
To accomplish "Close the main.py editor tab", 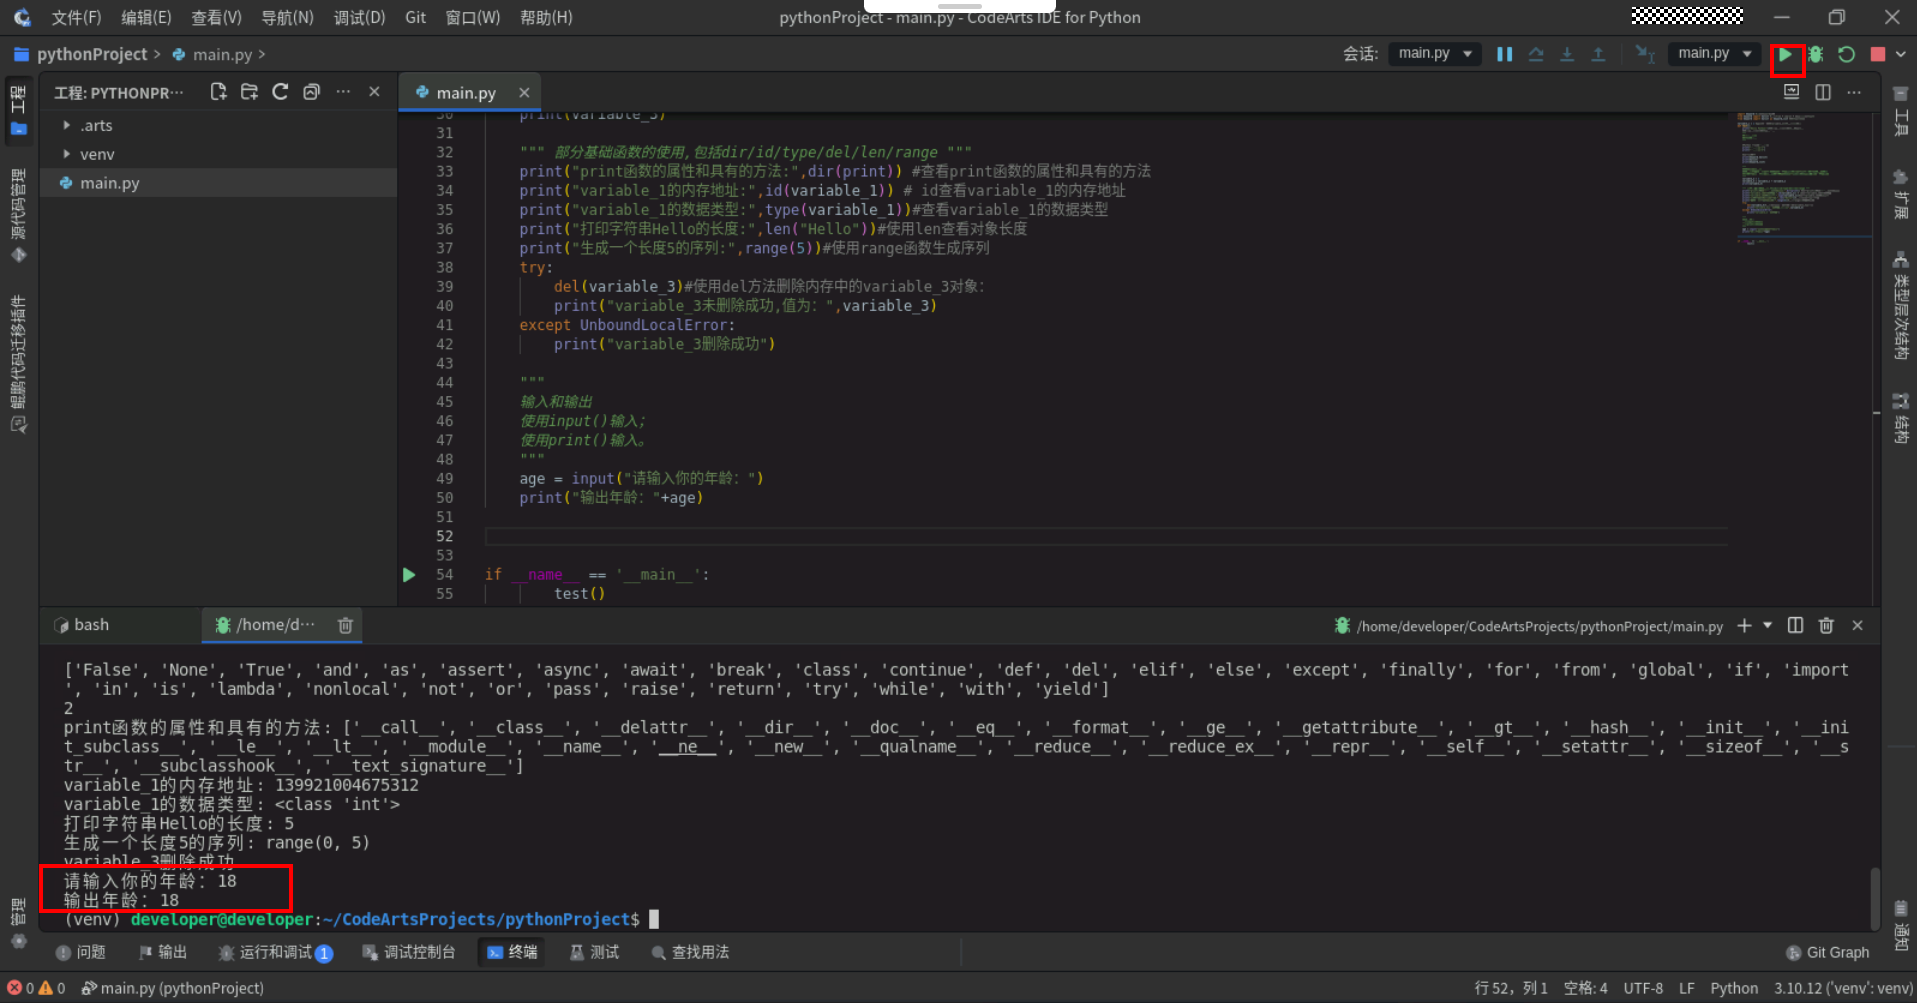I will (x=524, y=92).
